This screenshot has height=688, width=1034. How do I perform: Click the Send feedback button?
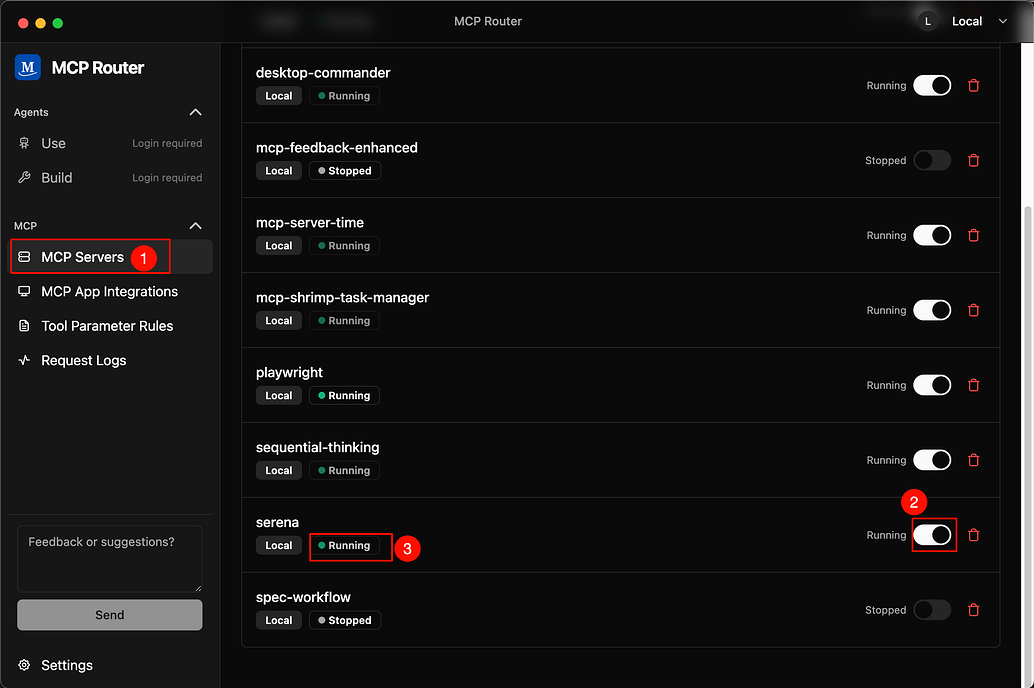[x=109, y=615]
